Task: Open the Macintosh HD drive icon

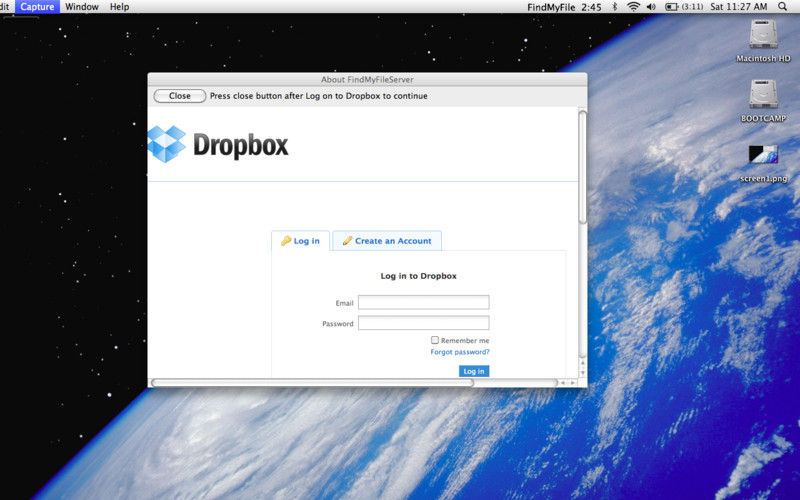Action: [x=763, y=34]
